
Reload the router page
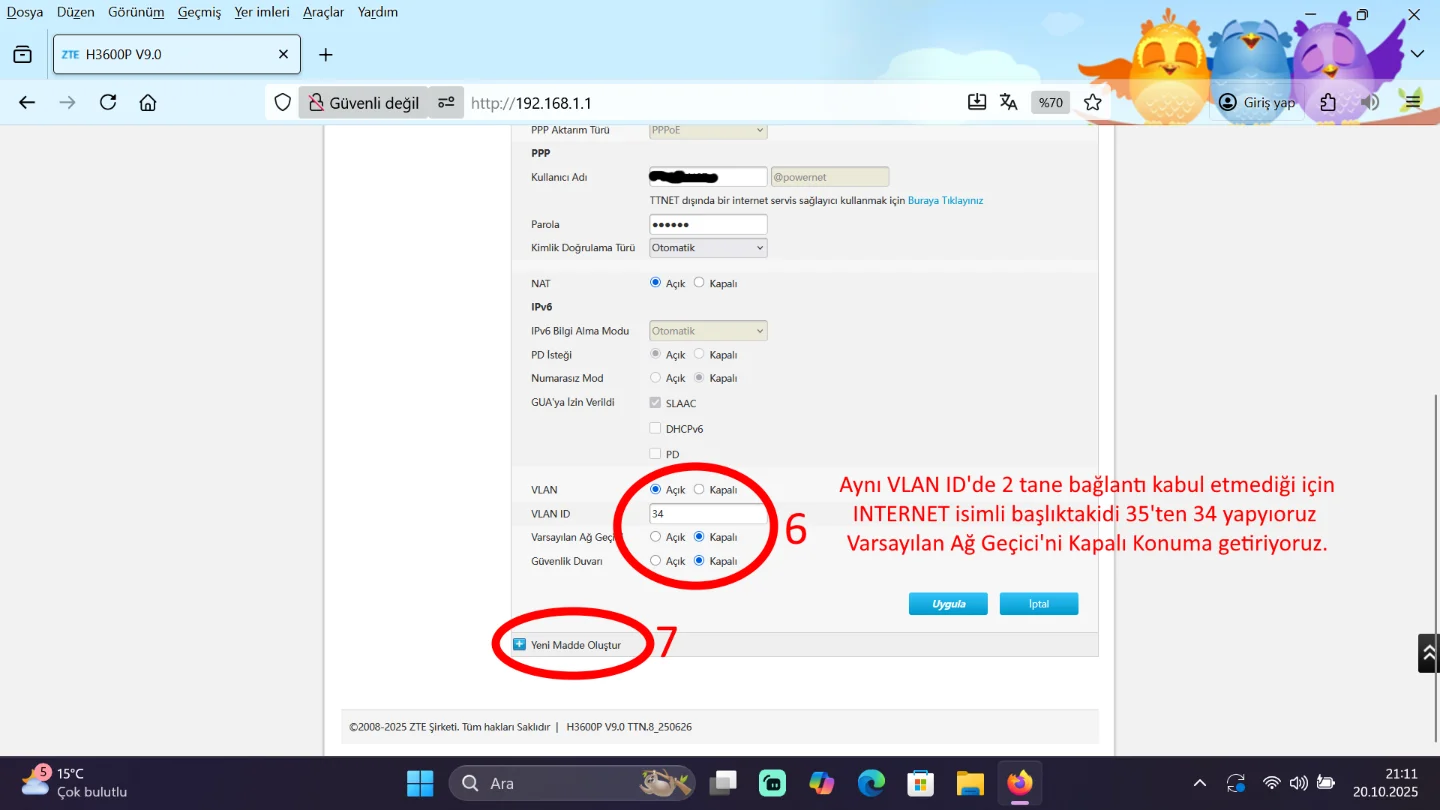click(x=108, y=102)
